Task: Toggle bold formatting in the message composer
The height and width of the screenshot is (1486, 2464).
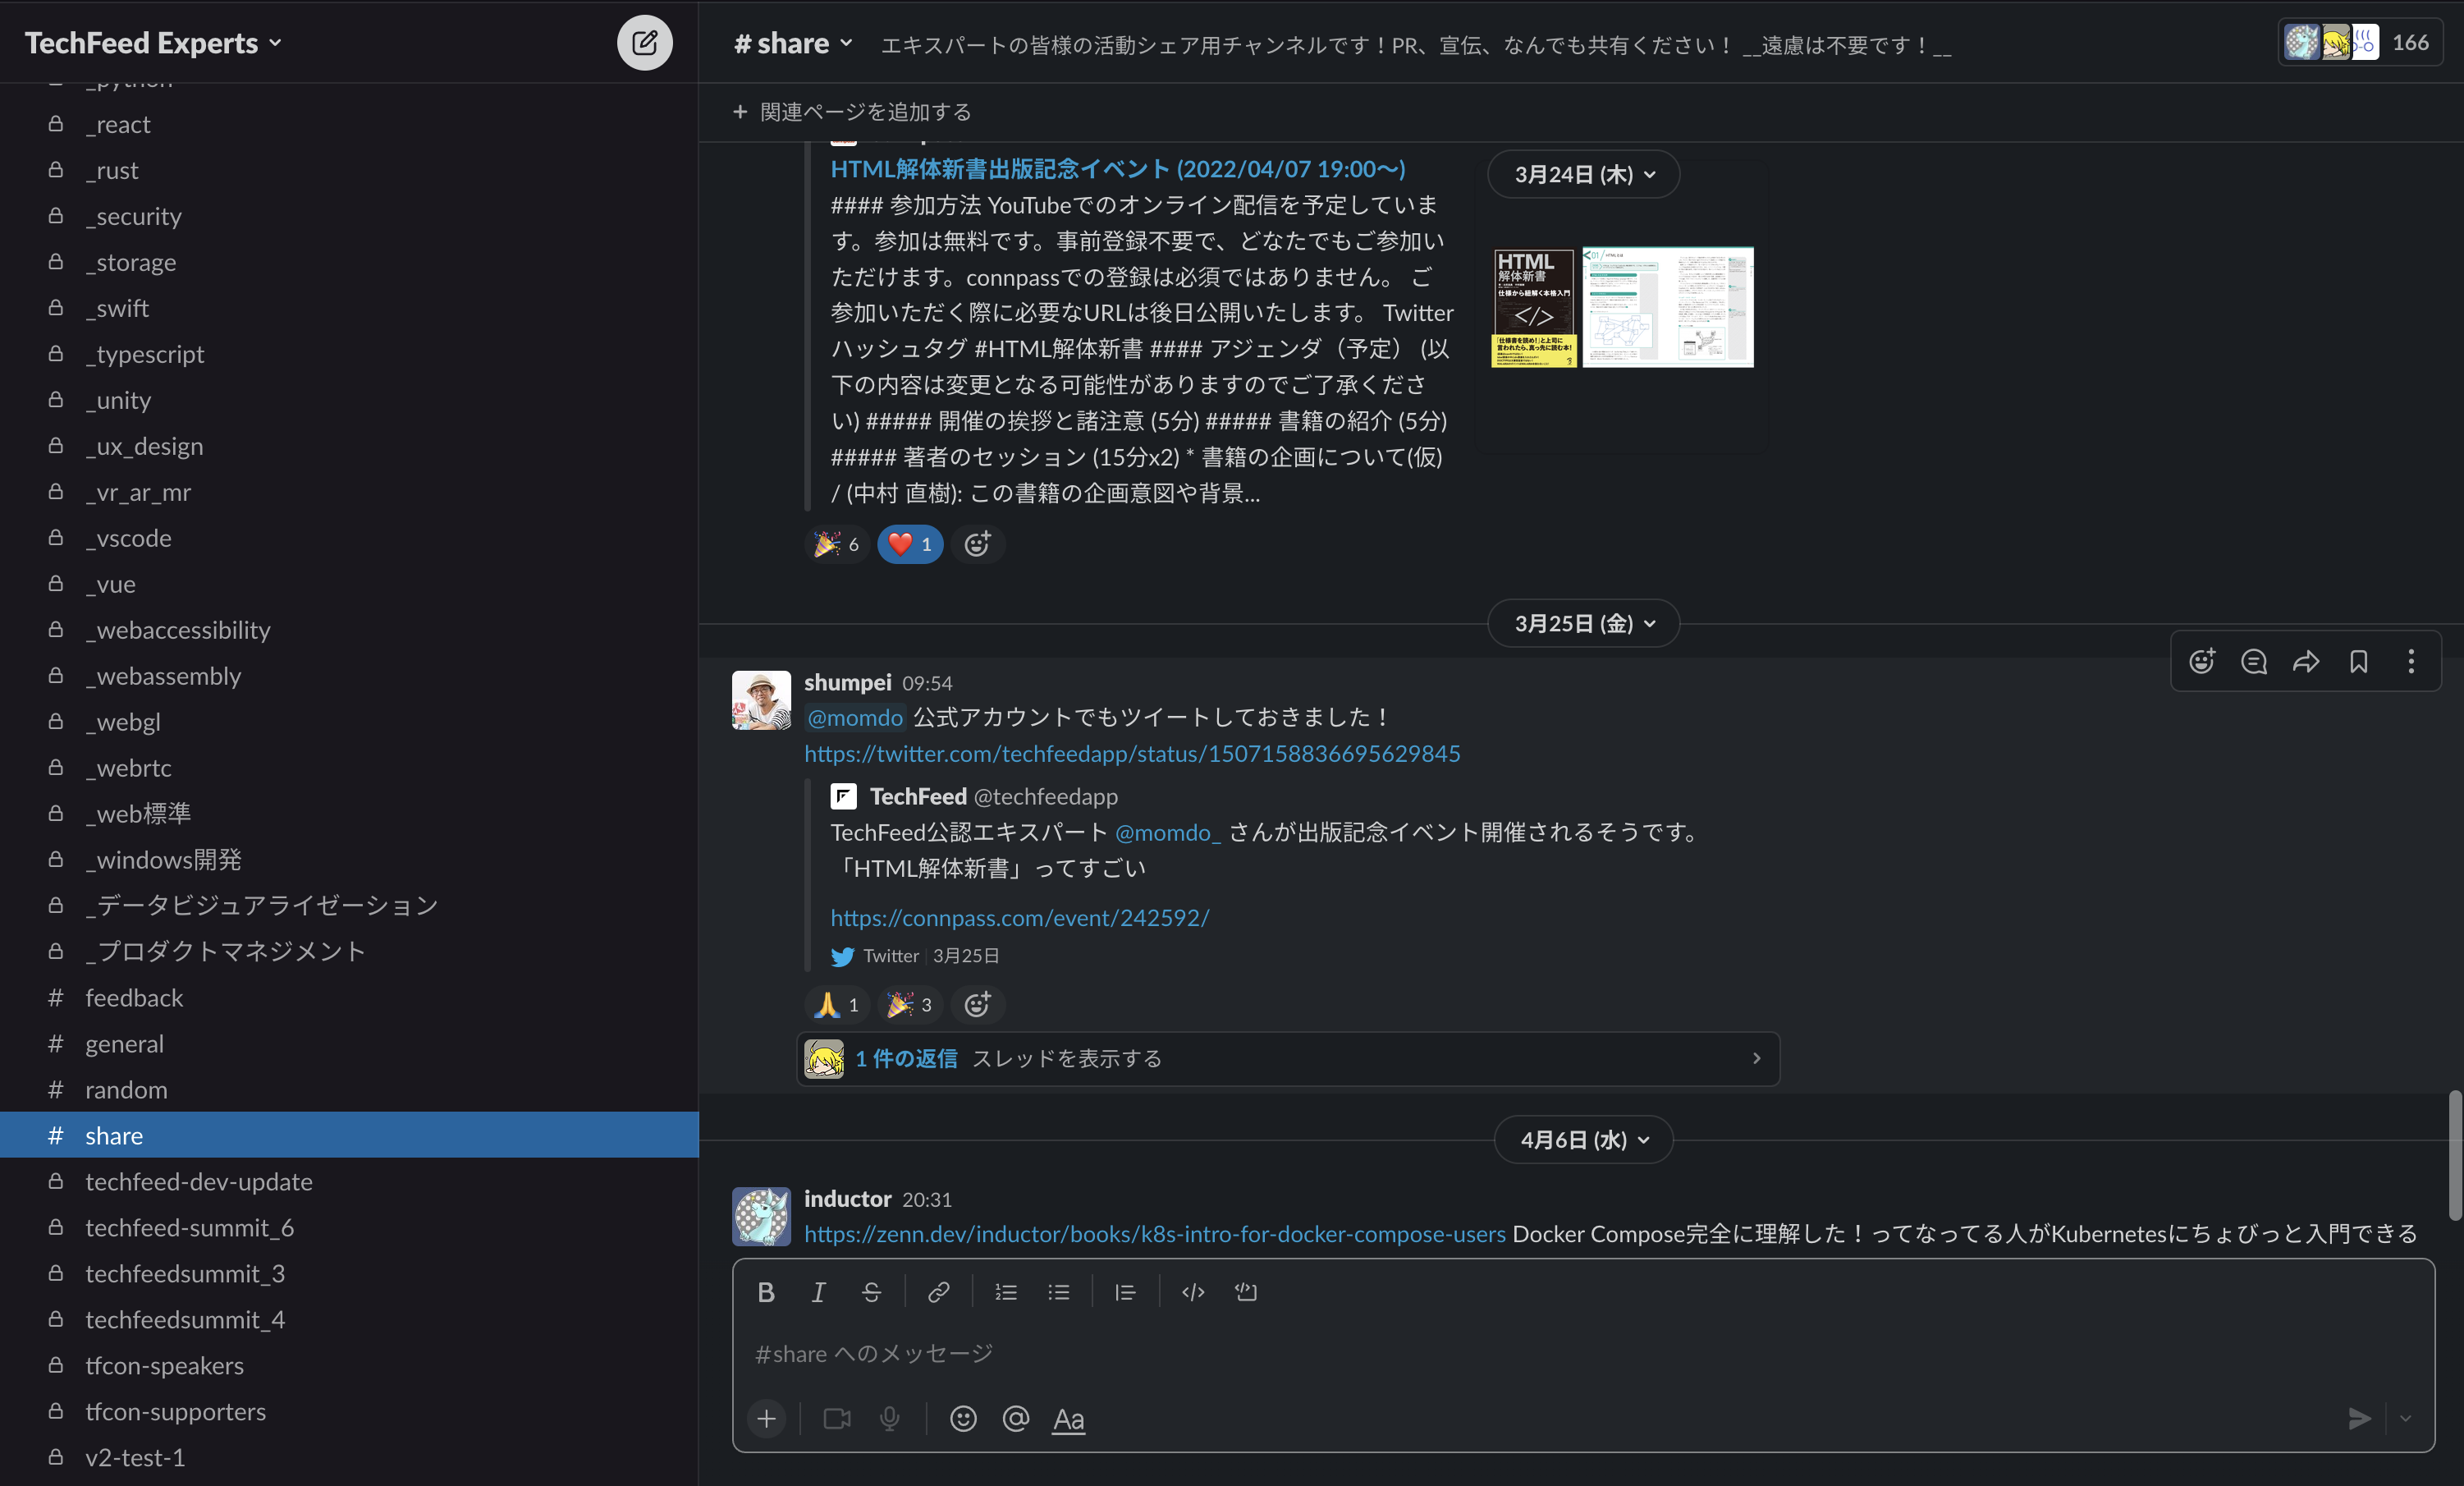Action: [x=766, y=1292]
